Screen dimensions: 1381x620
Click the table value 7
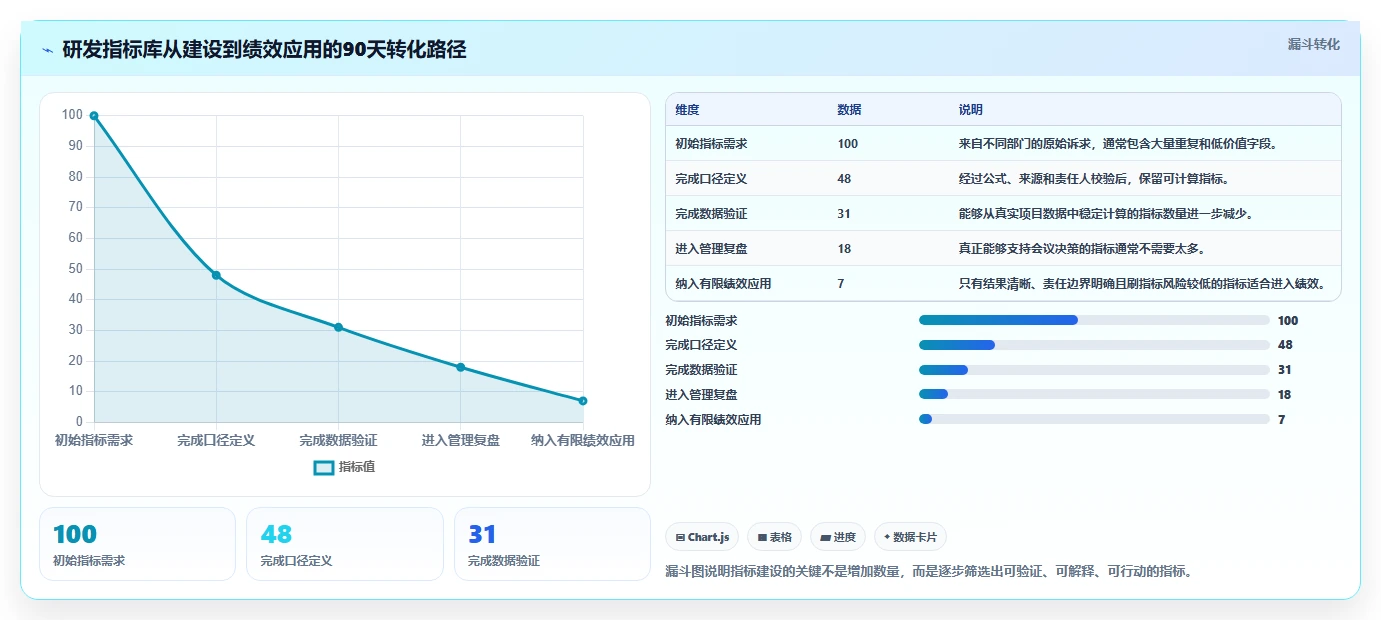pyautogui.click(x=841, y=284)
